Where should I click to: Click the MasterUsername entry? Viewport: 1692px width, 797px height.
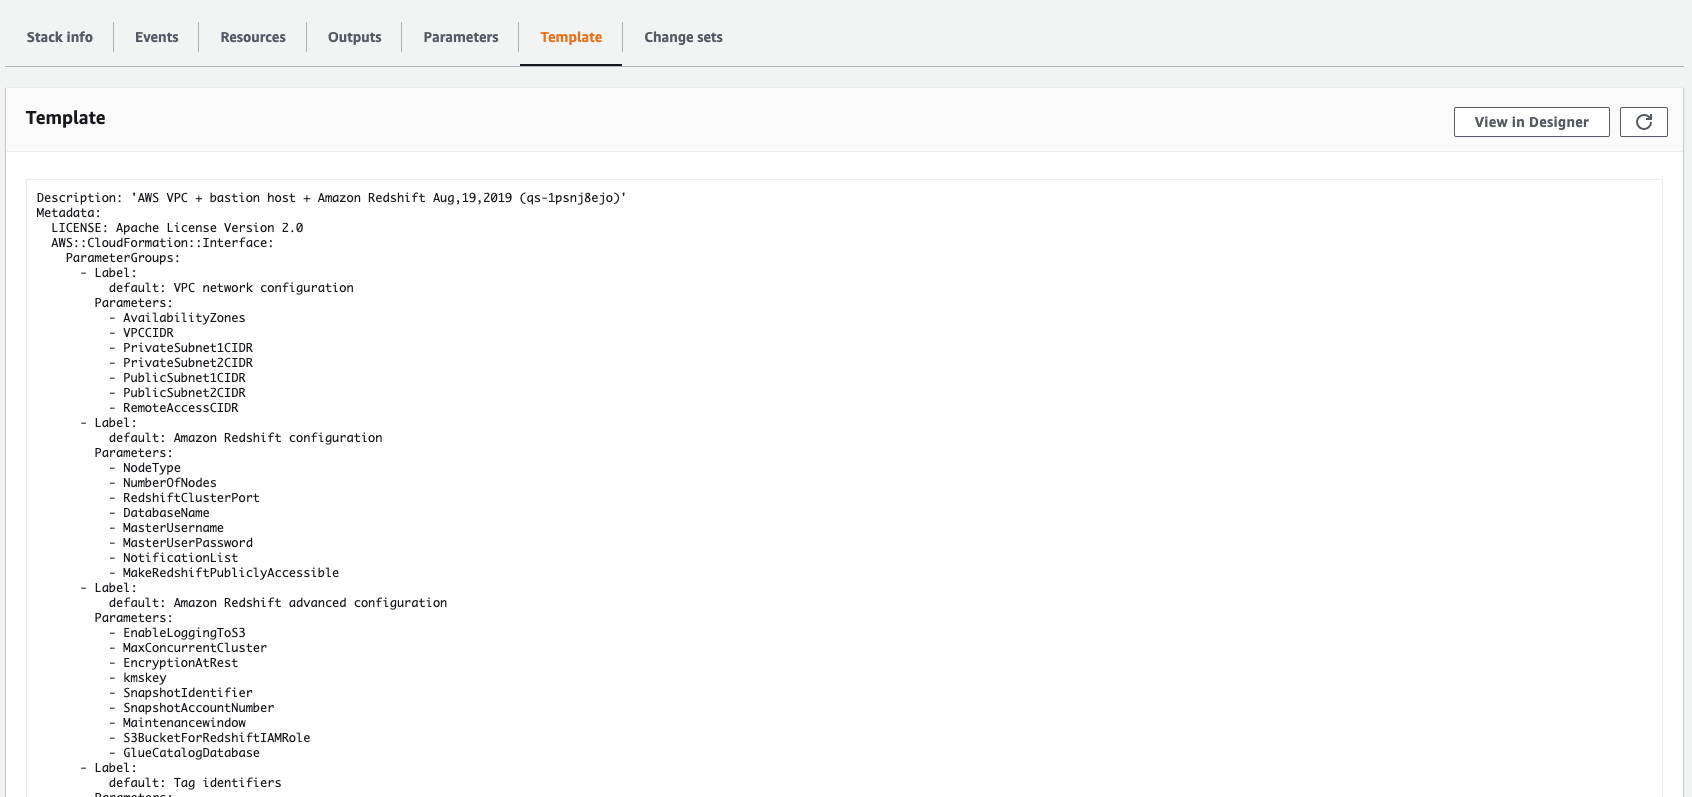pyautogui.click(x=173, y=528)
